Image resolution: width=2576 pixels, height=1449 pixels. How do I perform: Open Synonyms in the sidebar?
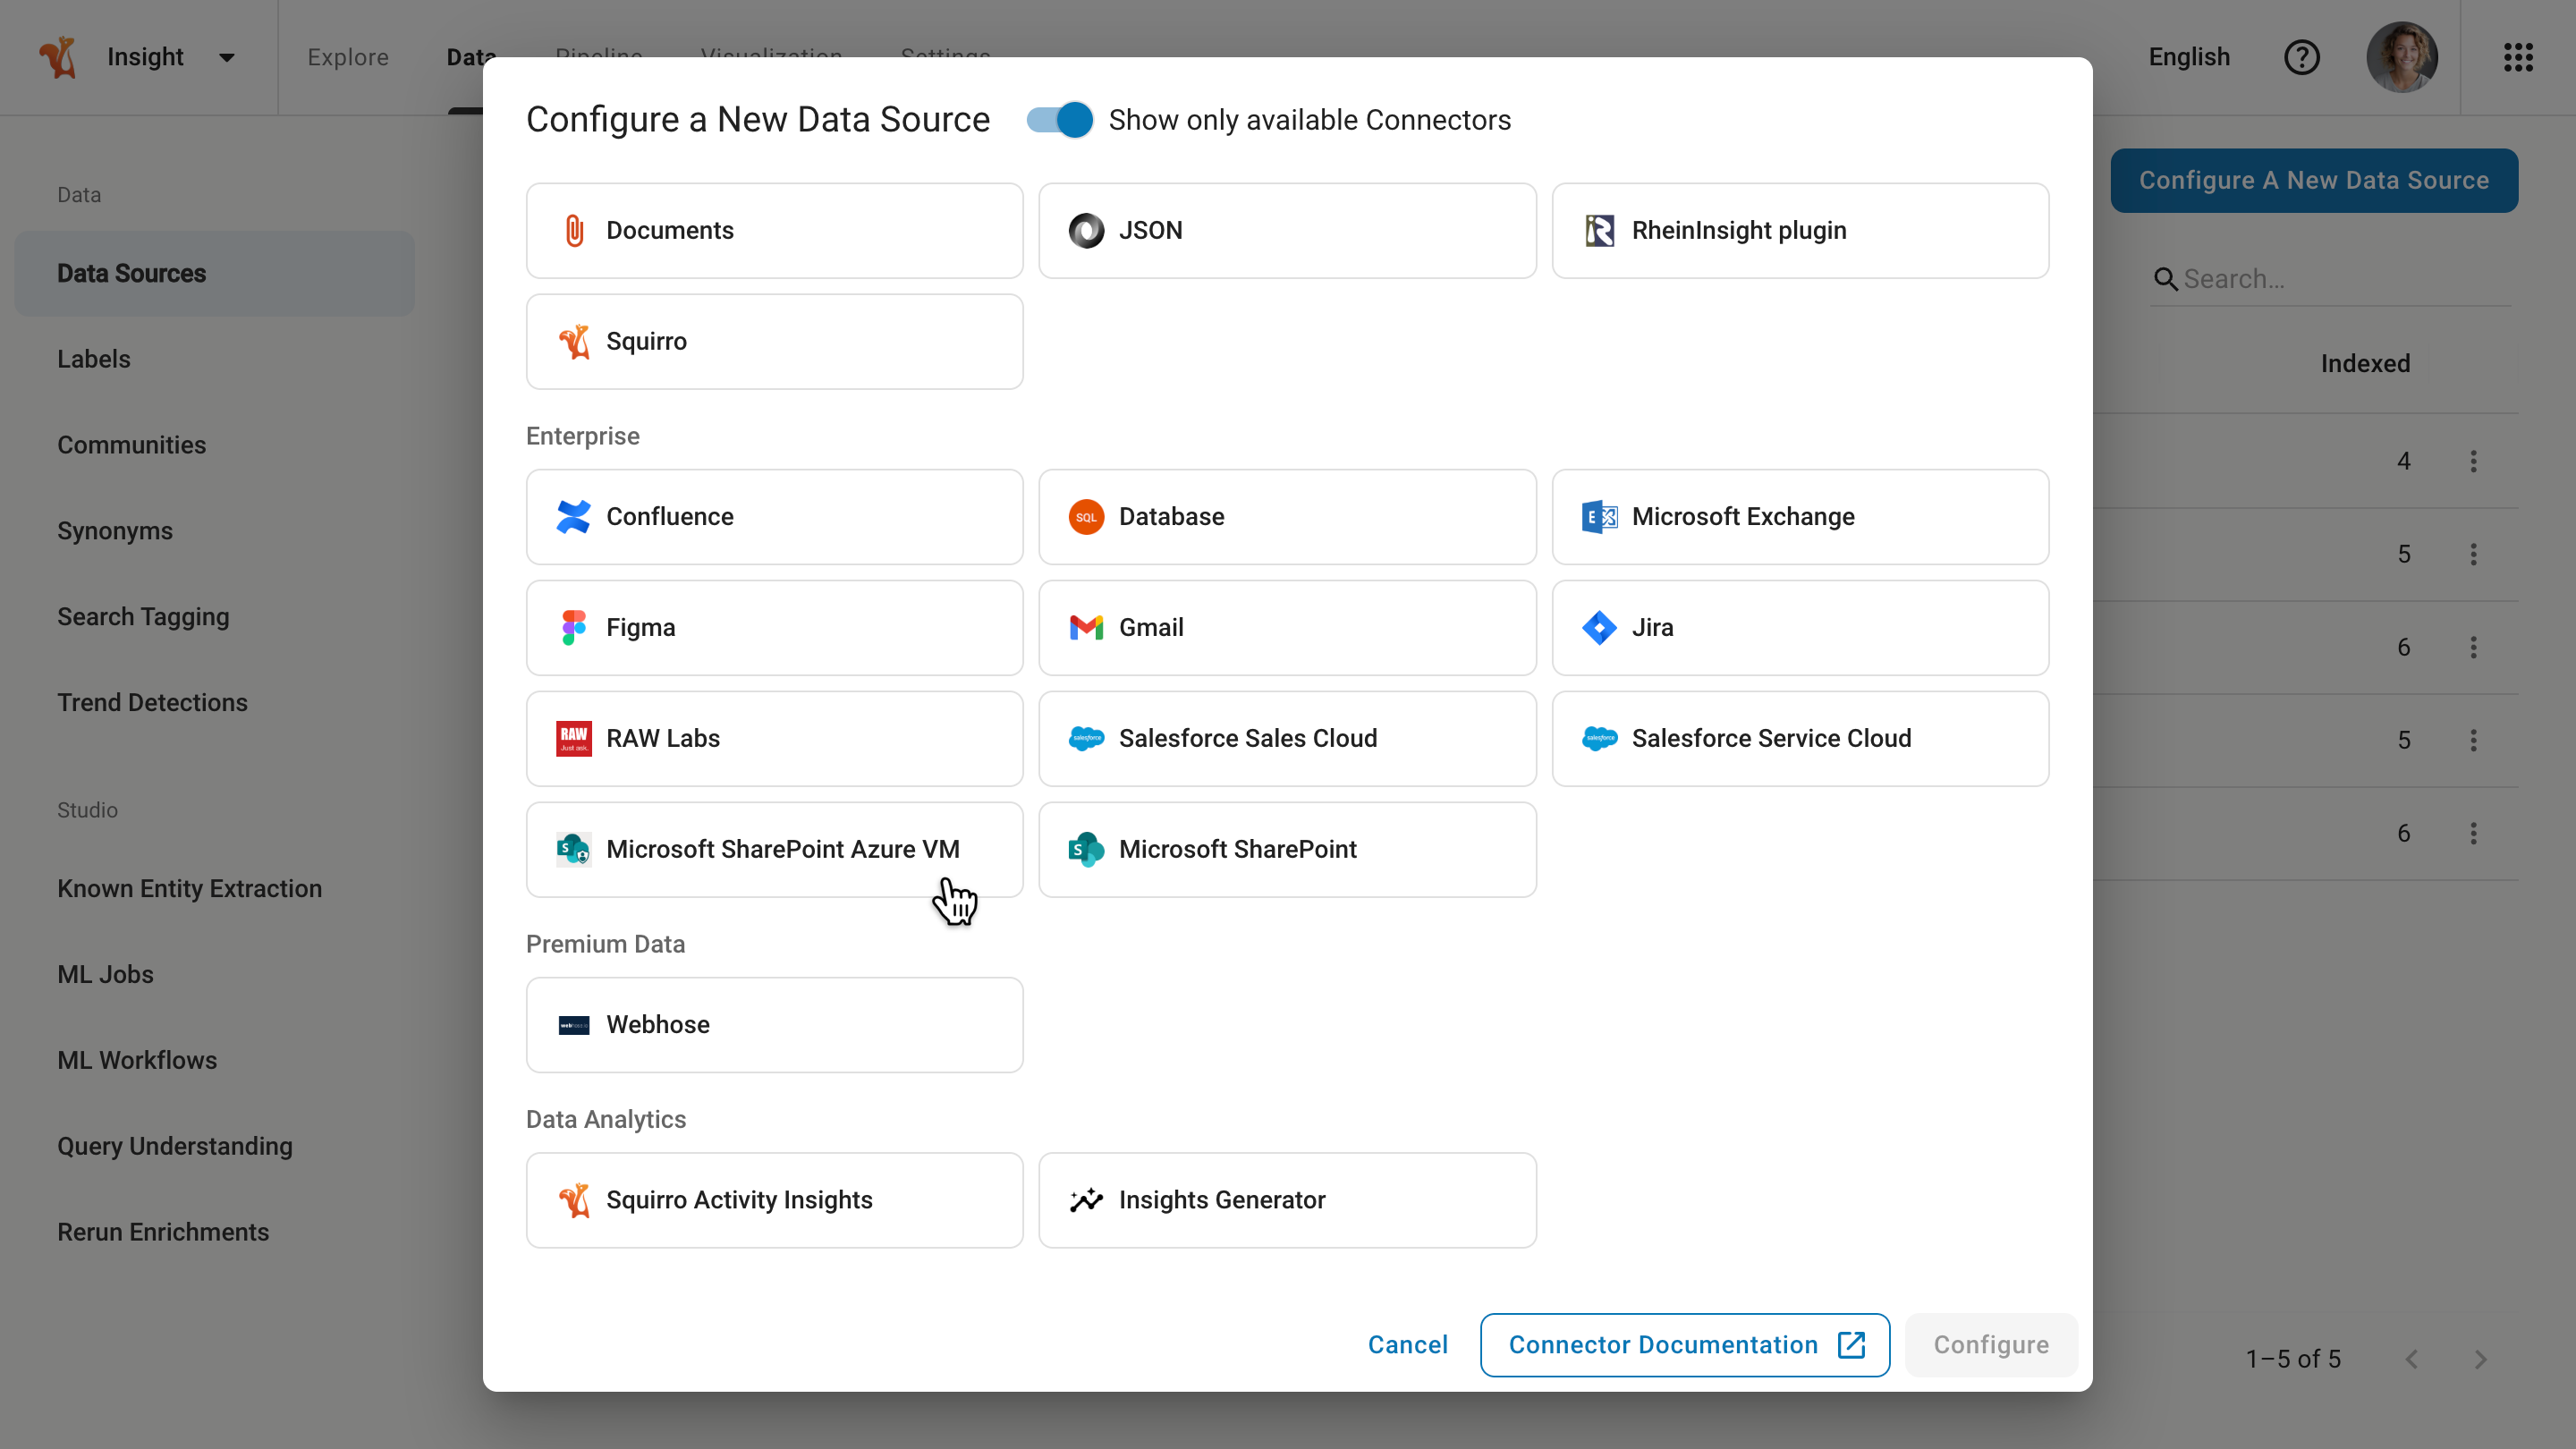tap(115, 531)
